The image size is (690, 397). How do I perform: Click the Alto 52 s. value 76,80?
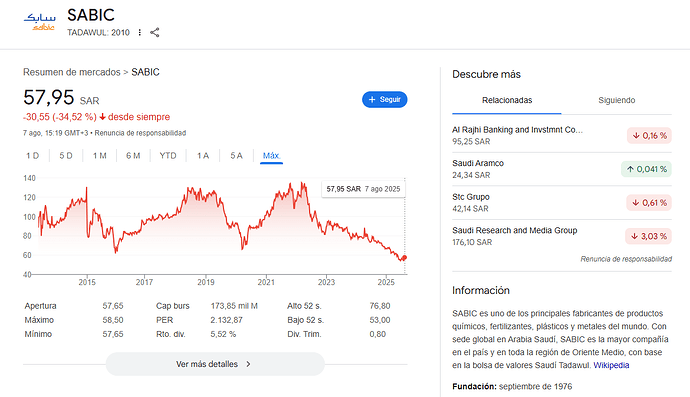(380, 306)
